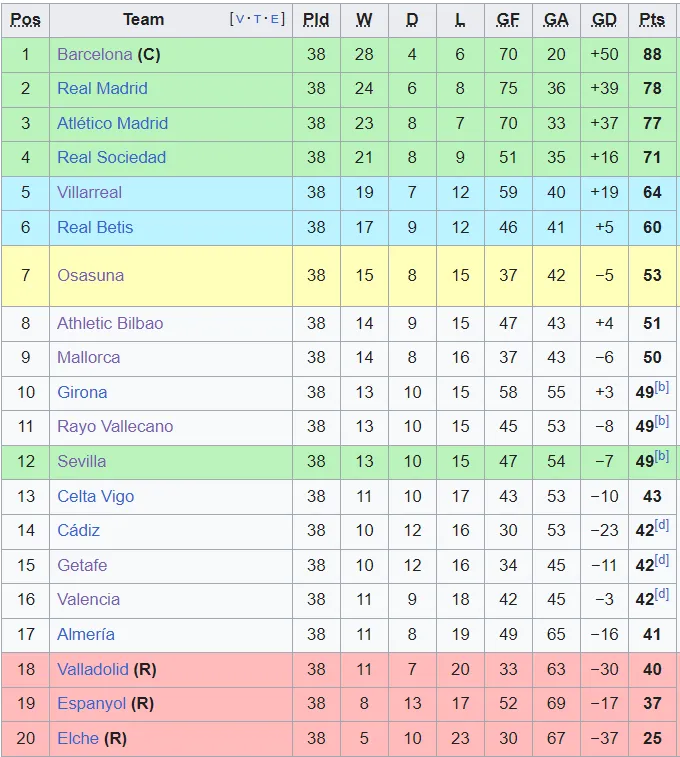Open the Athletic Bilbao link
680x757 pixels.
click(x=110, y=323)
